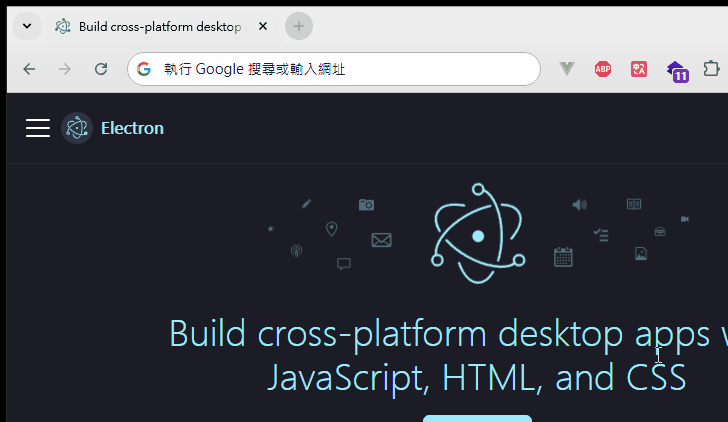Screen dimensions: 728x422
Task: Reload the current page
Action: pos(101,69)
